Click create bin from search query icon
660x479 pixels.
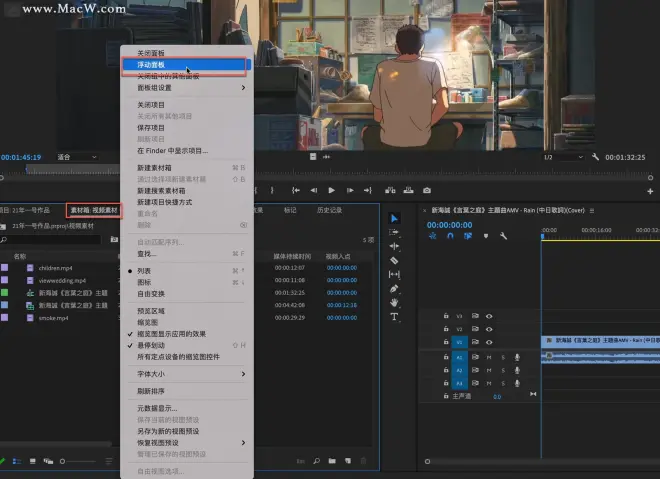(x=114, y=239)
